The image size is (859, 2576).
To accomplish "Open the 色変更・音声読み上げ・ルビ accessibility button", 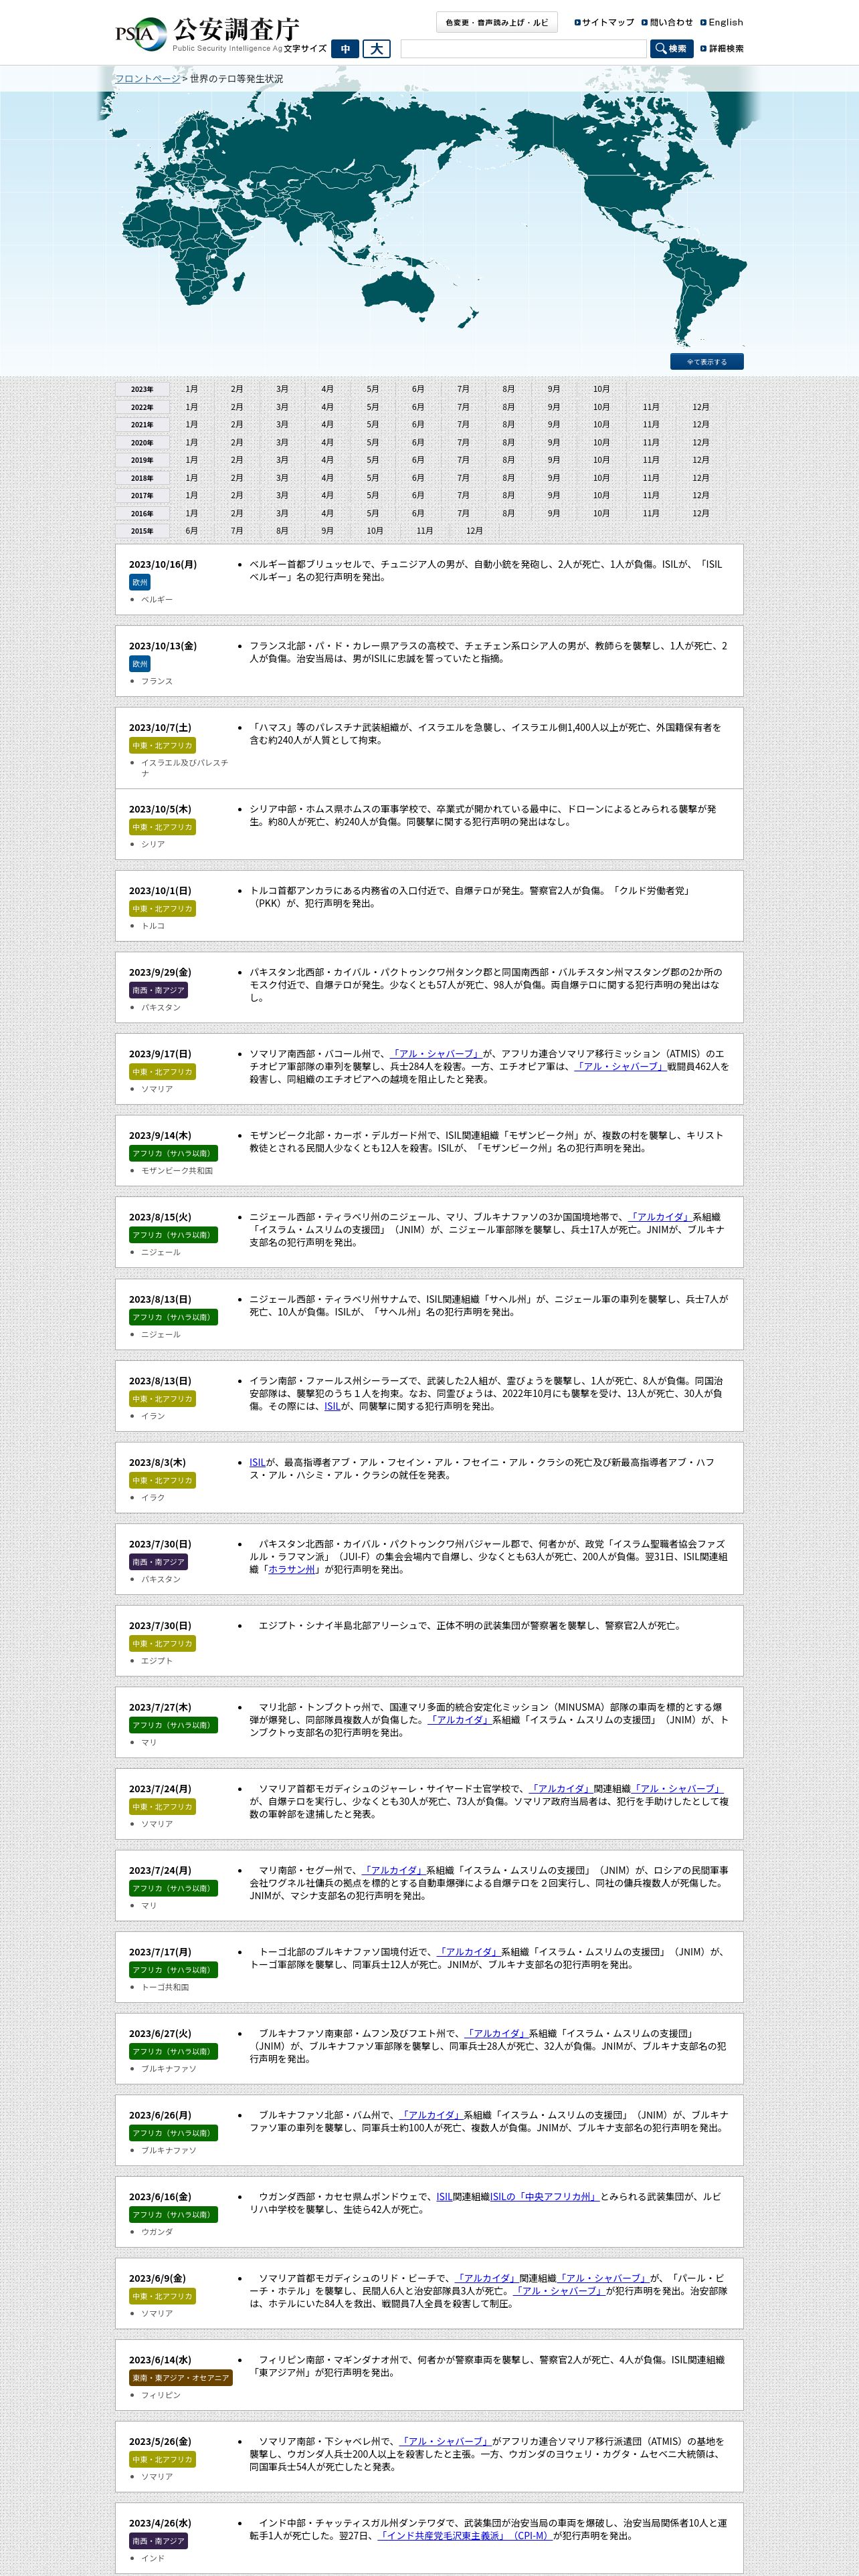I will point(497,22).
